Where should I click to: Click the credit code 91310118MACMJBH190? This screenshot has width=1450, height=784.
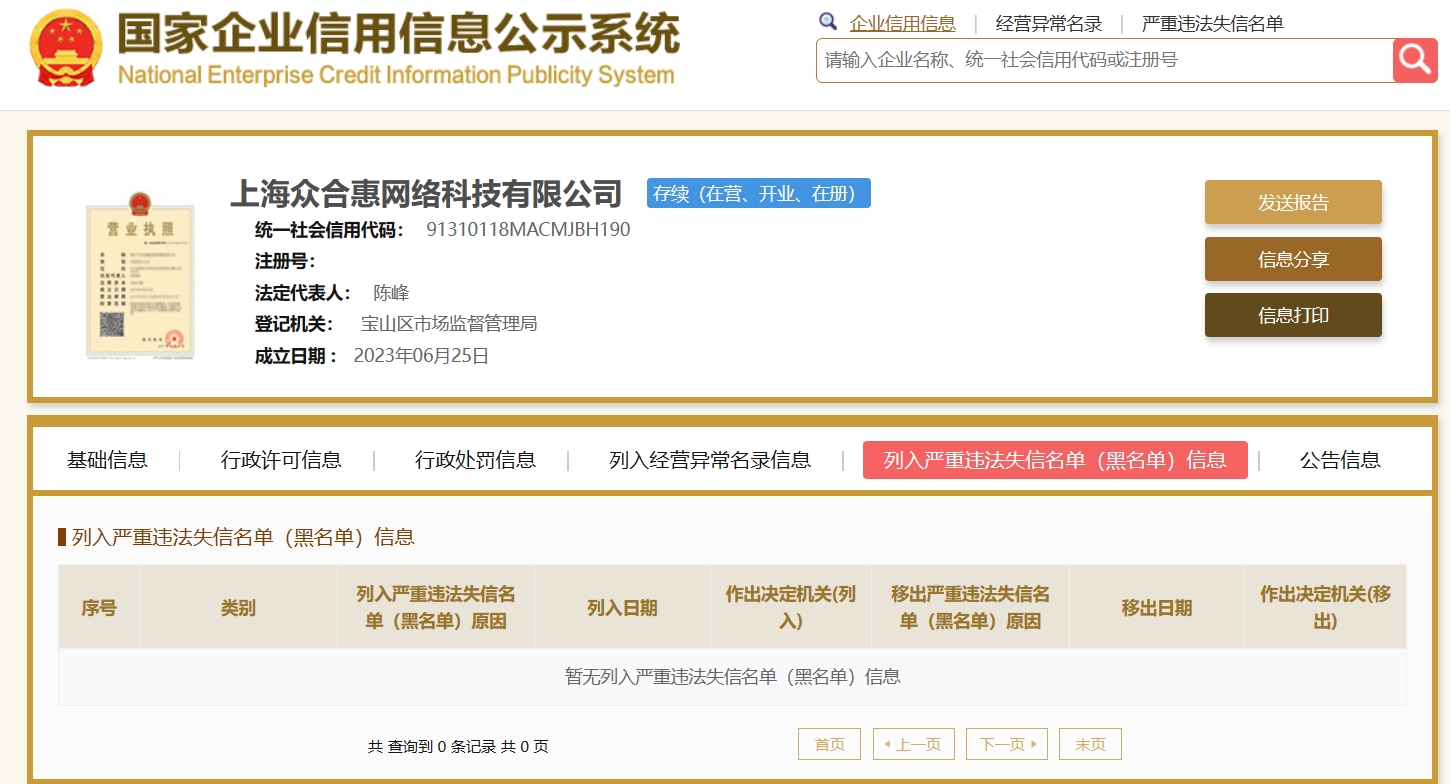[x=528, y=229]
